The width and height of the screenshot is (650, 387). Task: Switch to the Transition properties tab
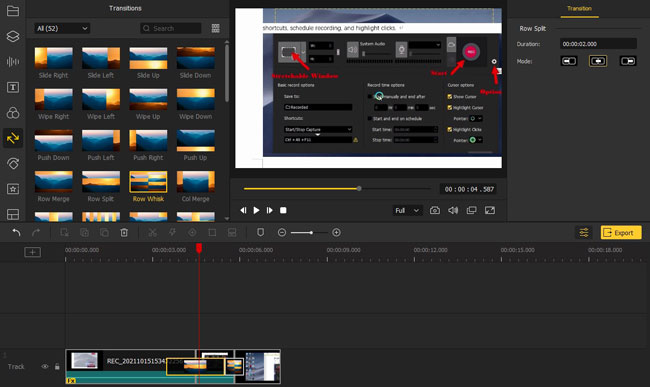579,8
